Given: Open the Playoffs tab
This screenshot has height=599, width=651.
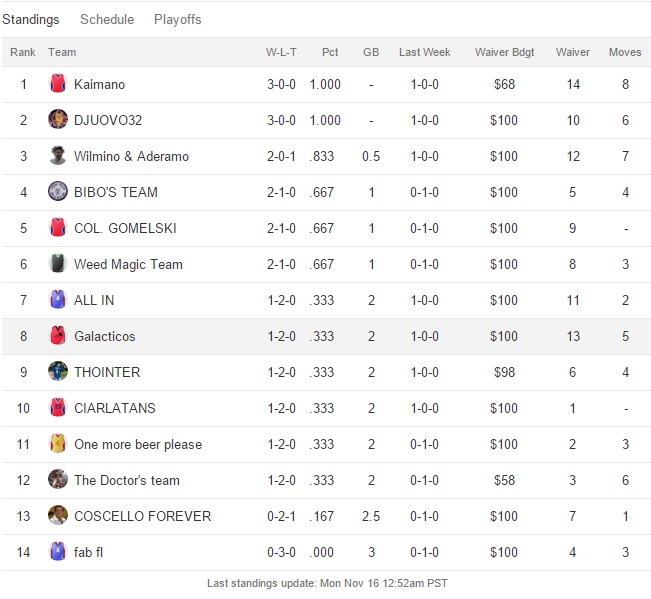Looking at the screenshot, I should point(177,20).
